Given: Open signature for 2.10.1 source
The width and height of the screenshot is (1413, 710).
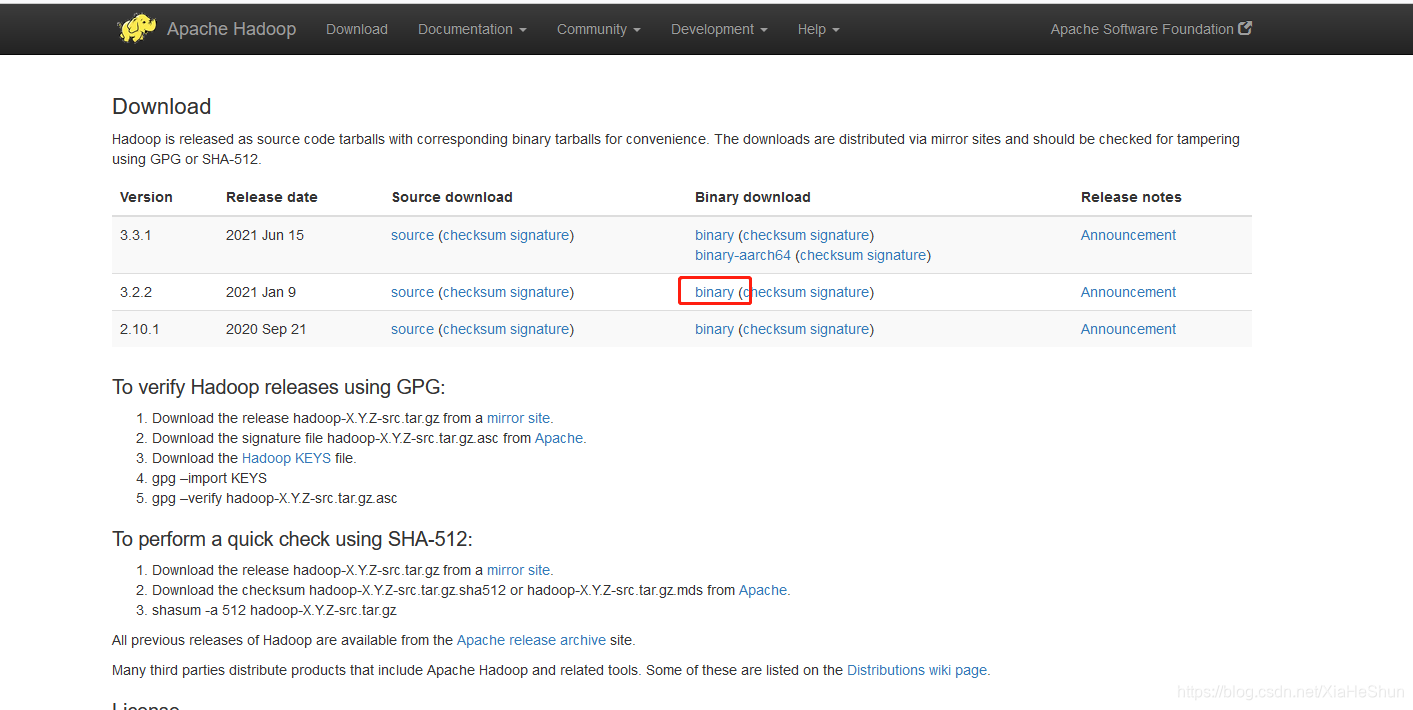Looking at the screenshot, I should pyautogui.click(x=539, y=329).
